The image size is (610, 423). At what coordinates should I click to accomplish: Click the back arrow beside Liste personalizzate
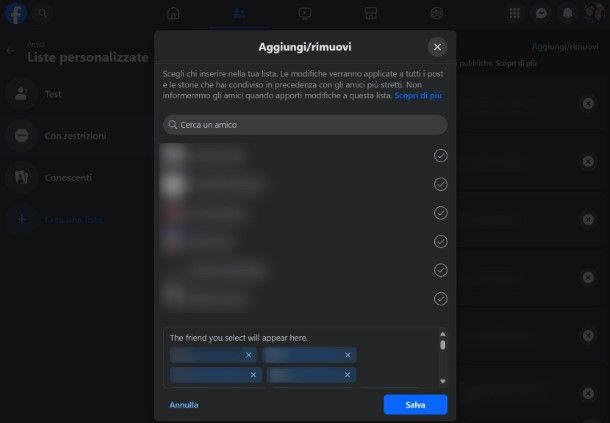tap(11, 51)
